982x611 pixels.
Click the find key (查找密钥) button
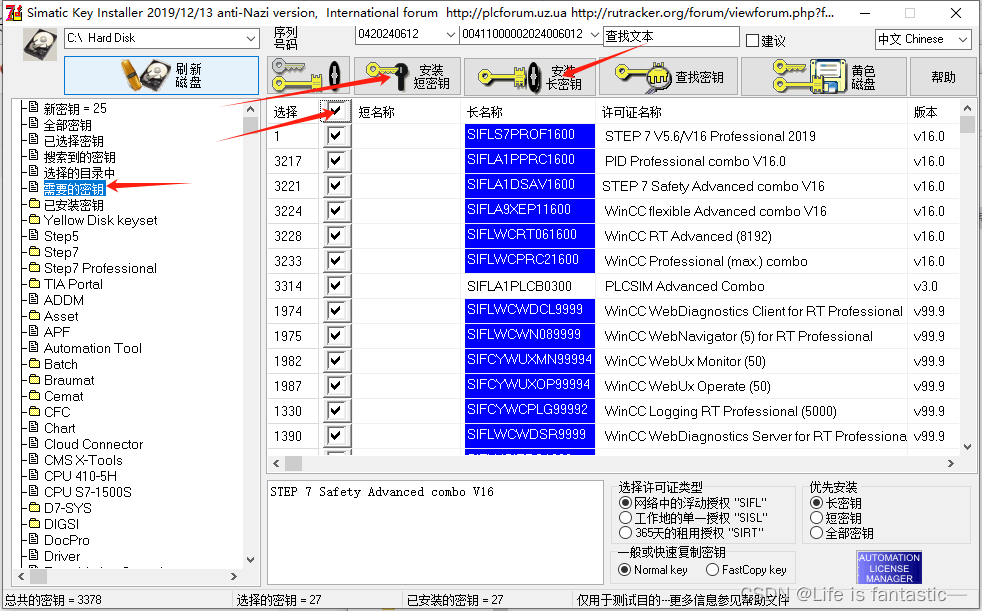[668, 76]
